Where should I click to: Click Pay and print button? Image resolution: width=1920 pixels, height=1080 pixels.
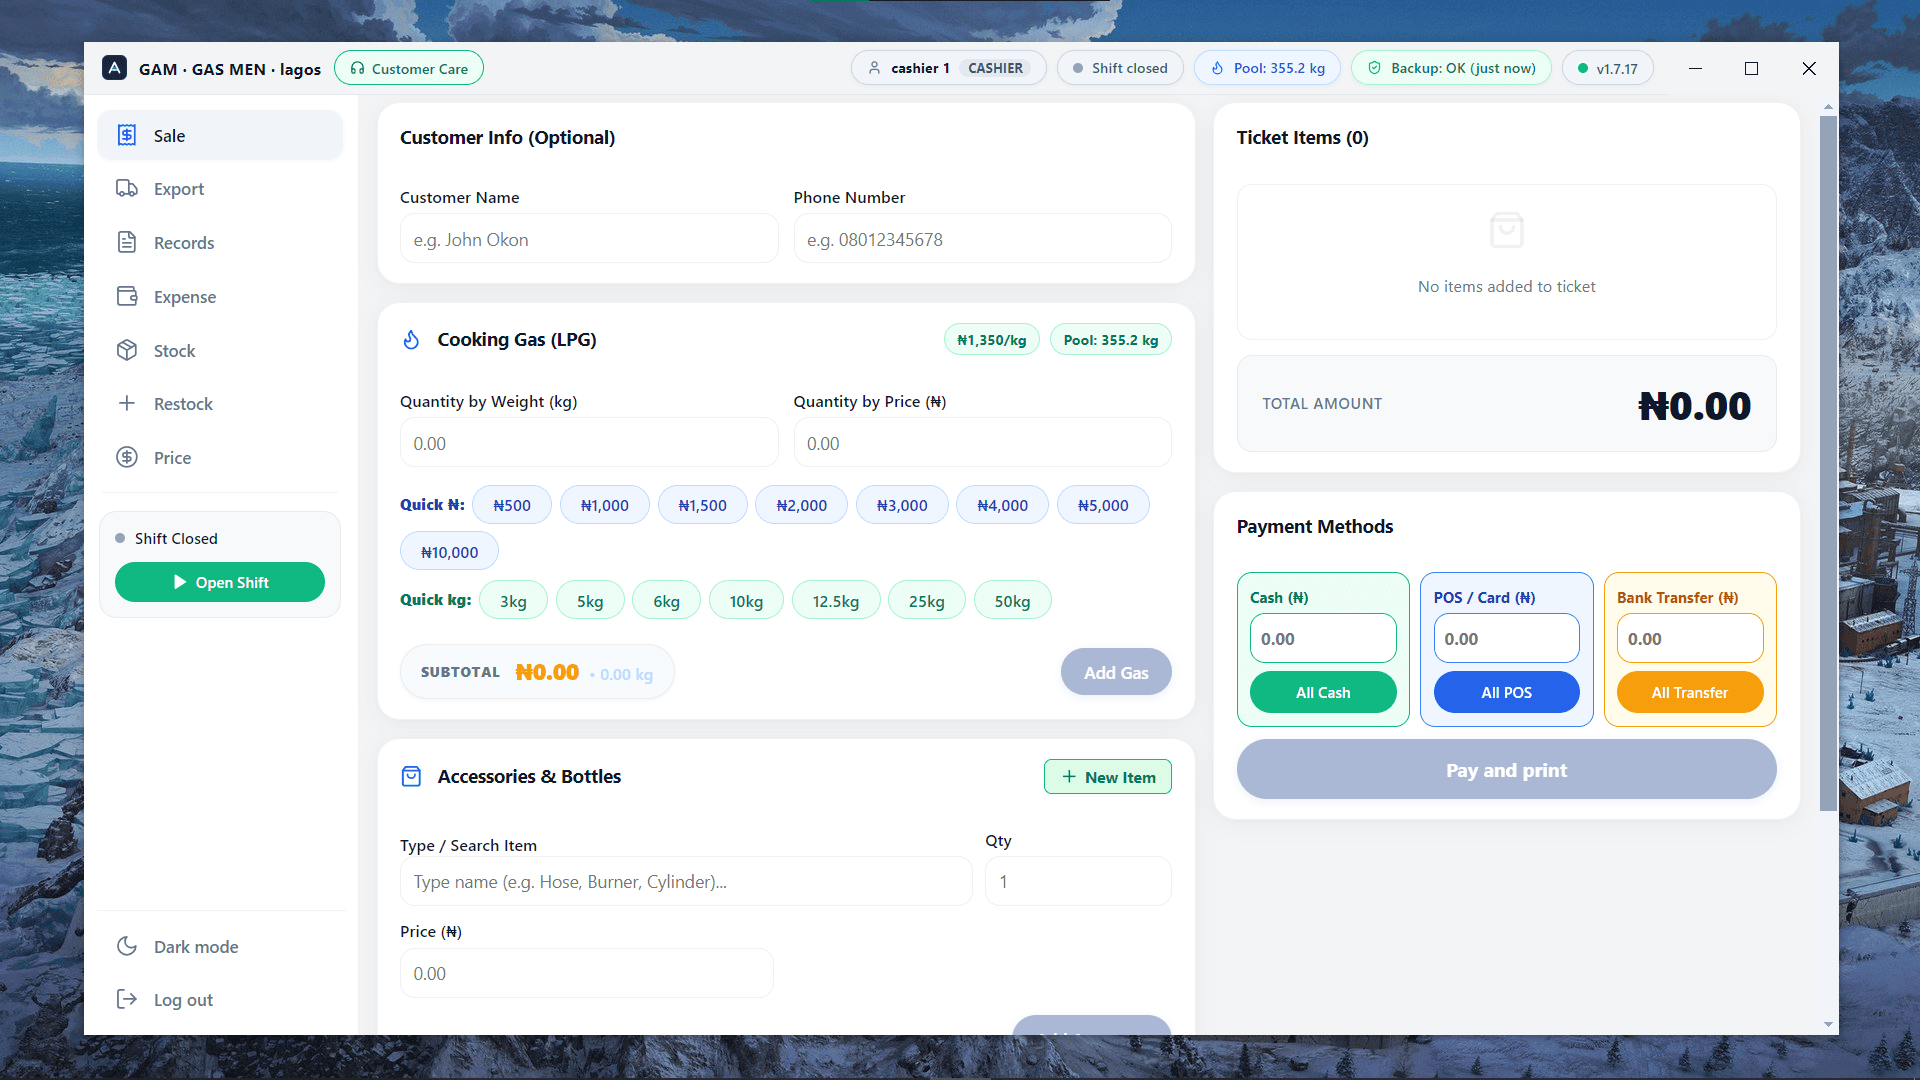tap(1506, 769)
